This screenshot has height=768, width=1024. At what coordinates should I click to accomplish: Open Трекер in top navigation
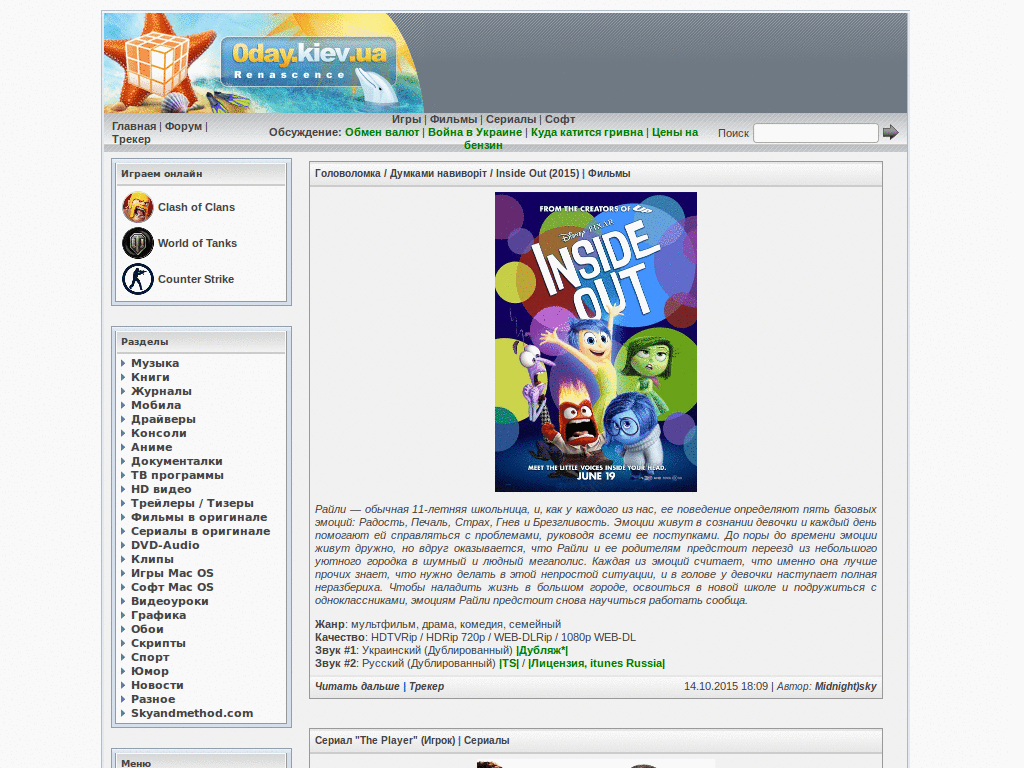coord(131,139)
